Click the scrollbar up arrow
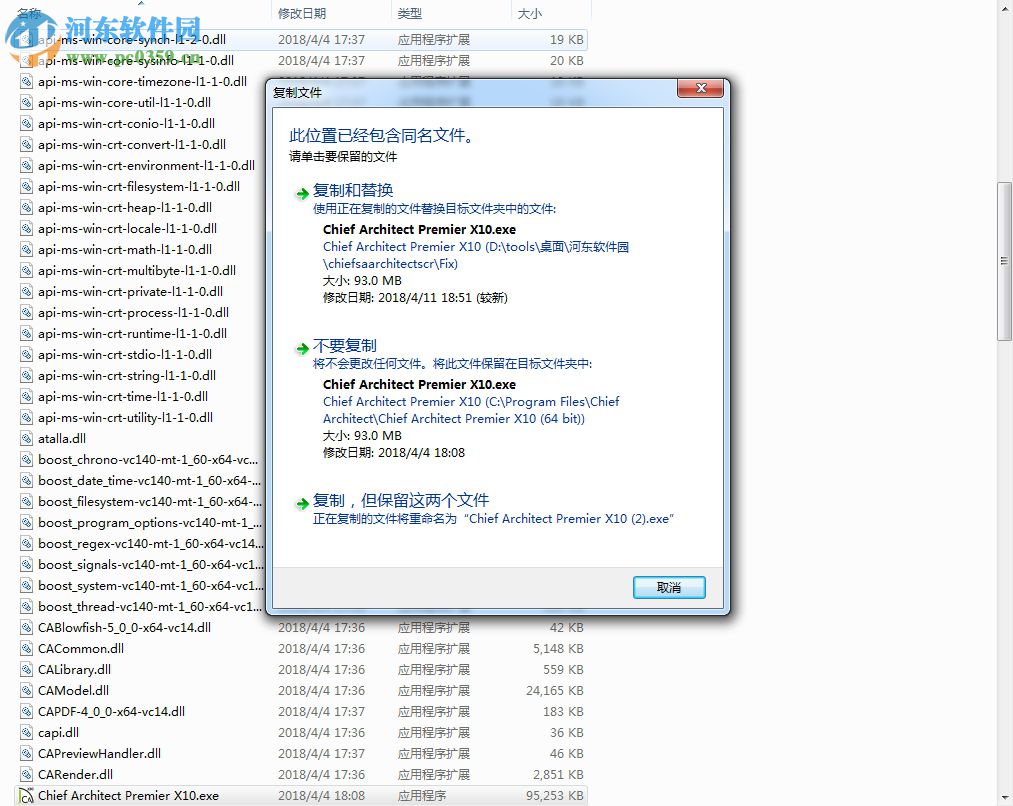This screenshot has width=1013, height=806. pyautogui.click(x=1004, y=8)
